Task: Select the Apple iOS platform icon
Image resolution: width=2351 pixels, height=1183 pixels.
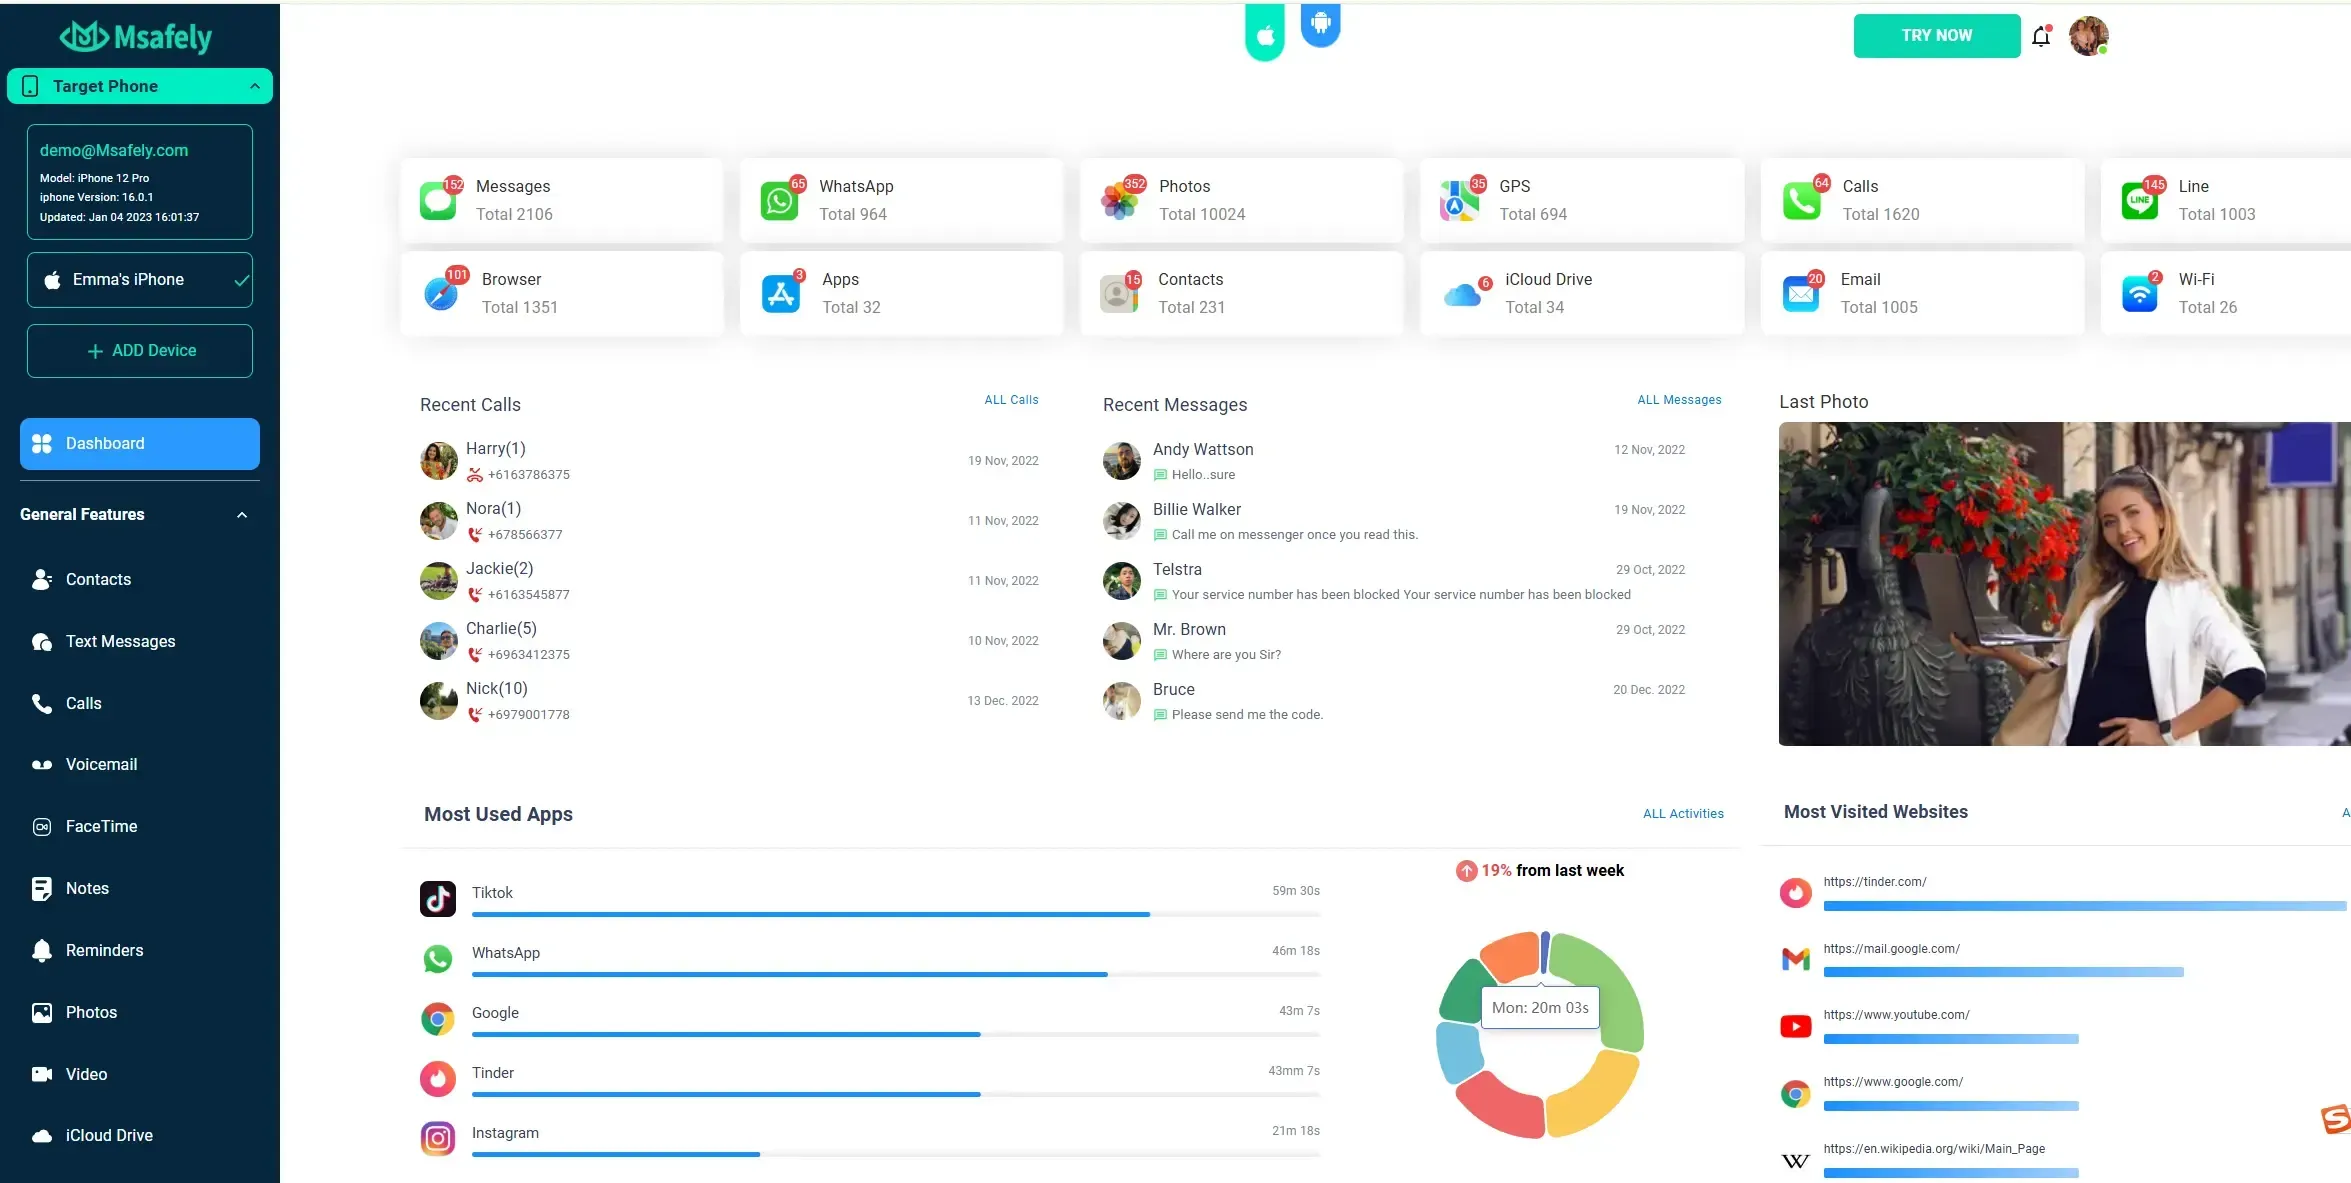Action: click(x=1265, y=33)
